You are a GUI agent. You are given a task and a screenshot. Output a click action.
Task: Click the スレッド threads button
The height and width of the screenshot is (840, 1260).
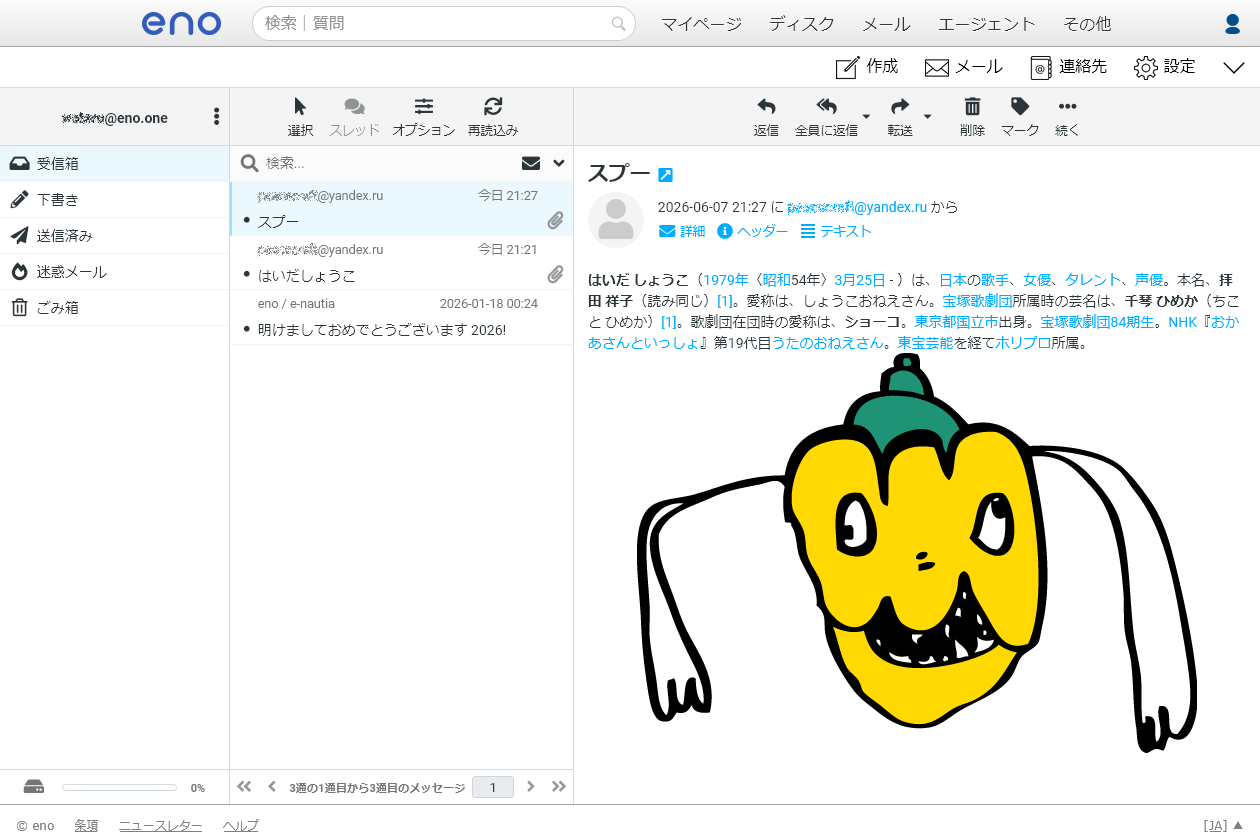click(354, 117)
